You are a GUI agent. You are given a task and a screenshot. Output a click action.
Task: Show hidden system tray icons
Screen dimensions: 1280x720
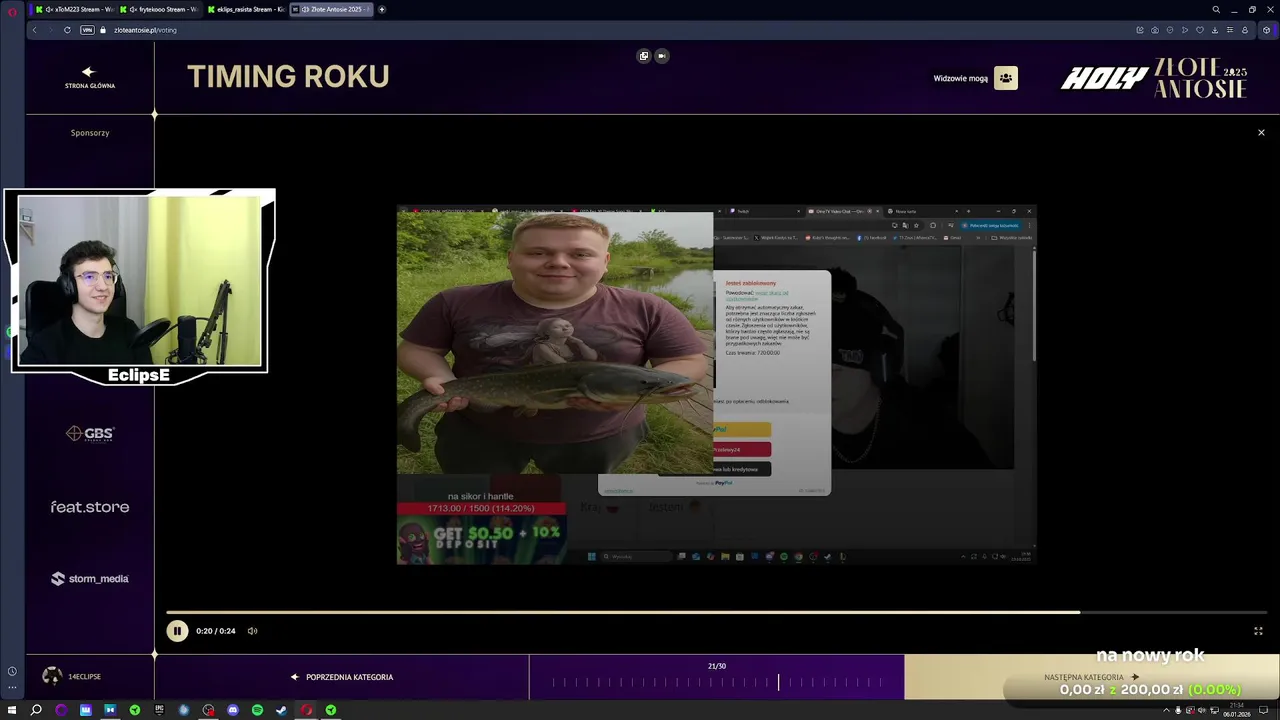1165,710
